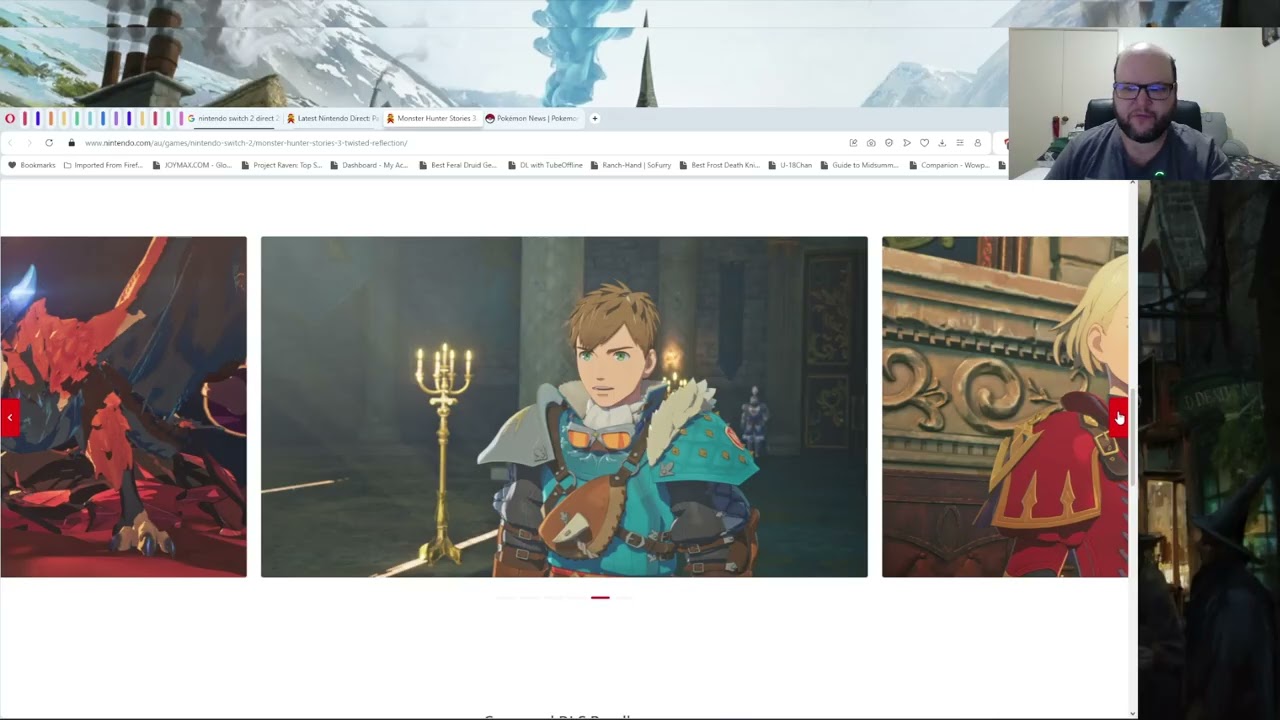
Task: Switch to the 'nintendo switch 2 direct' tab
Action: point(233,118)
